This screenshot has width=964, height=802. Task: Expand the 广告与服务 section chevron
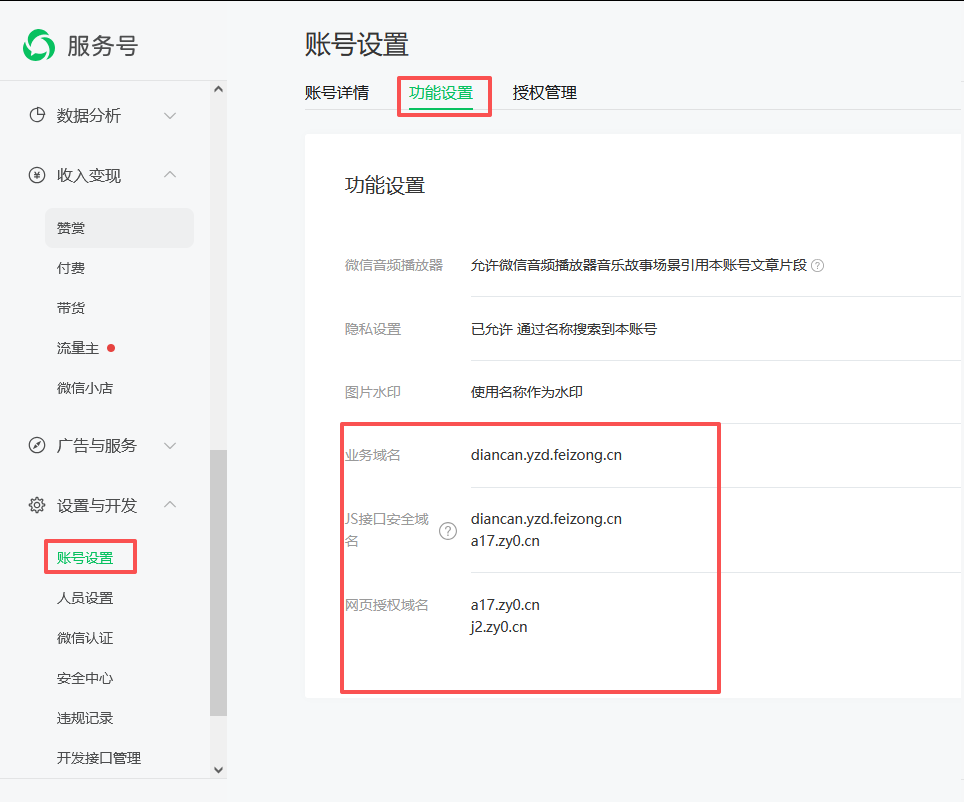pyautogui.click(x=170, y=445)
